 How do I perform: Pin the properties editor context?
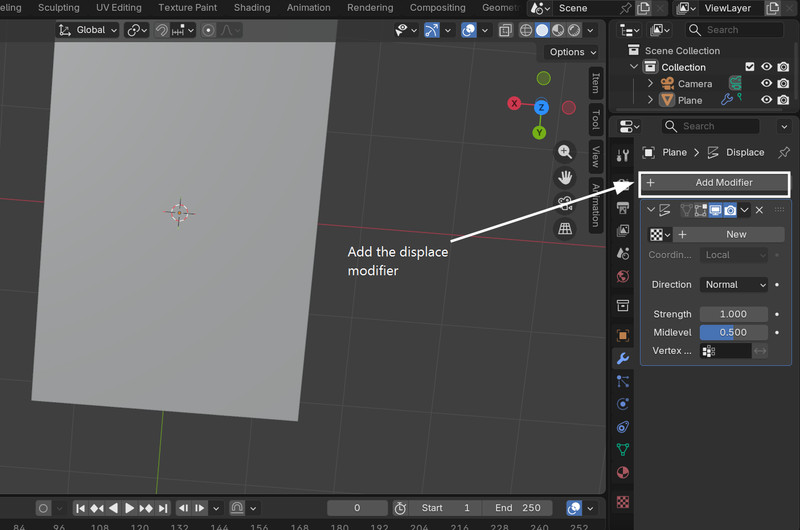[x=784, y=153]
